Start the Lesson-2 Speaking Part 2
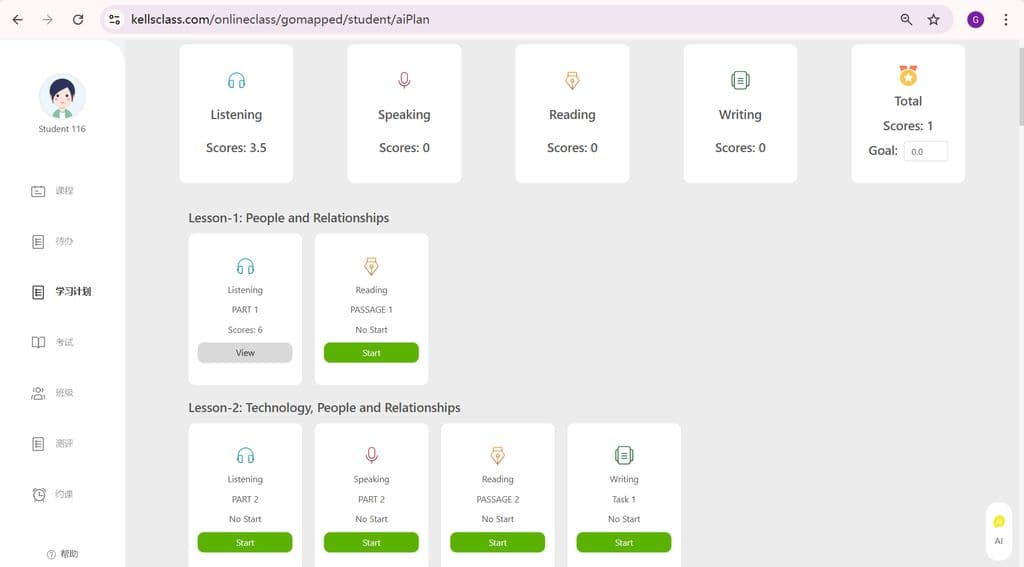 [371, 542]
